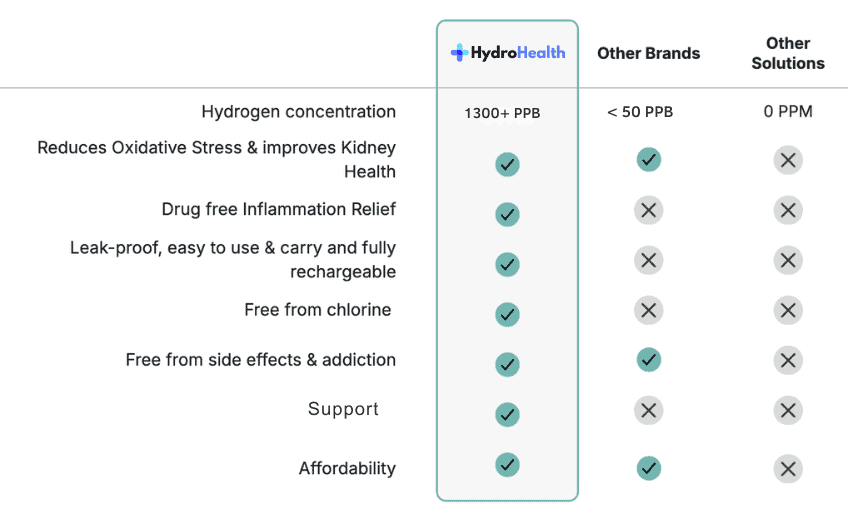Click Other Brands checkmark for side effects row
This screenshot has height=522, width=848.
[648, 358]
